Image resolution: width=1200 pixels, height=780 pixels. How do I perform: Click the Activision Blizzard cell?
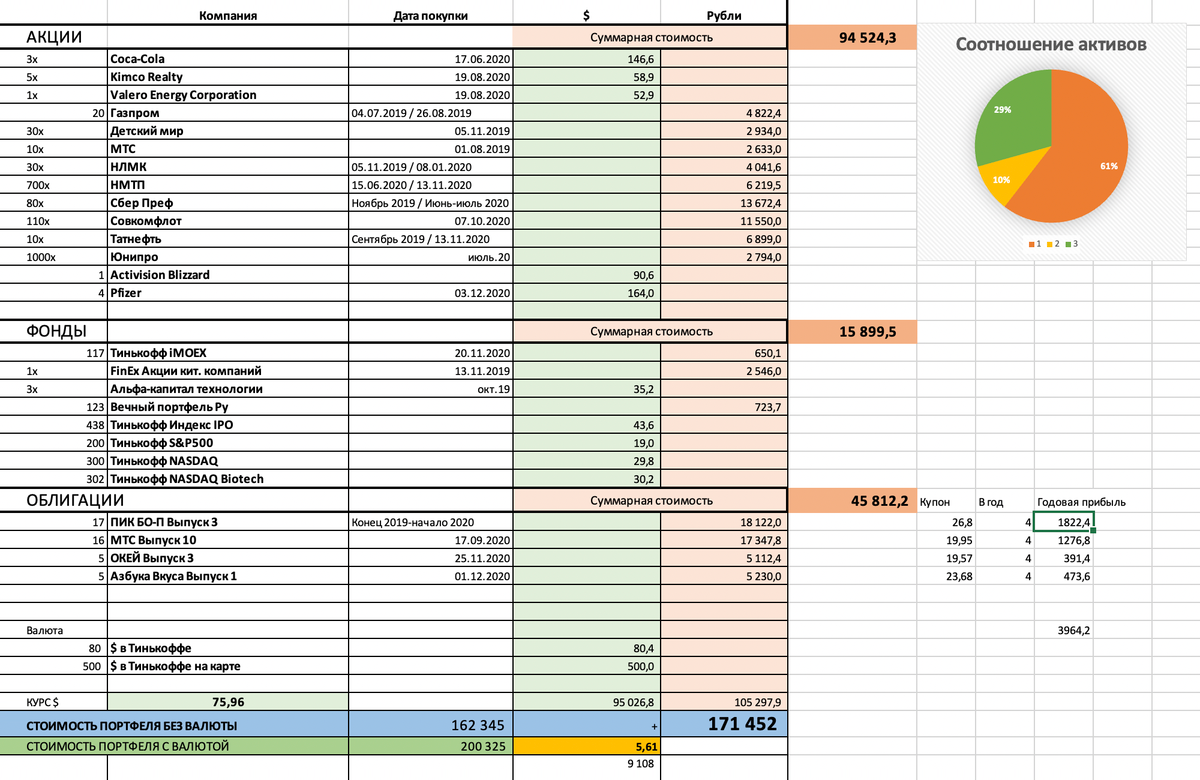(228, 275)
